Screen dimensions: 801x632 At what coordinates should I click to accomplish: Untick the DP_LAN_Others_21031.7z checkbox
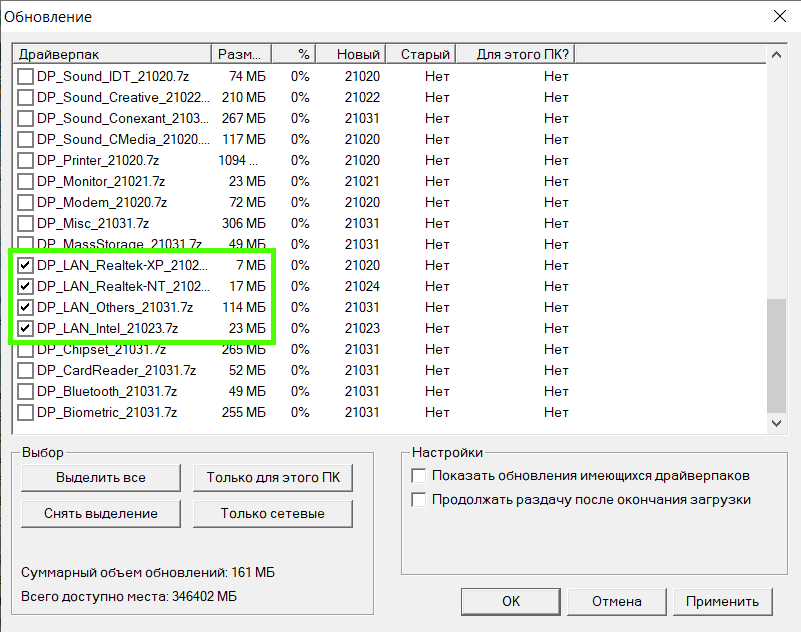tap(25, 307)
